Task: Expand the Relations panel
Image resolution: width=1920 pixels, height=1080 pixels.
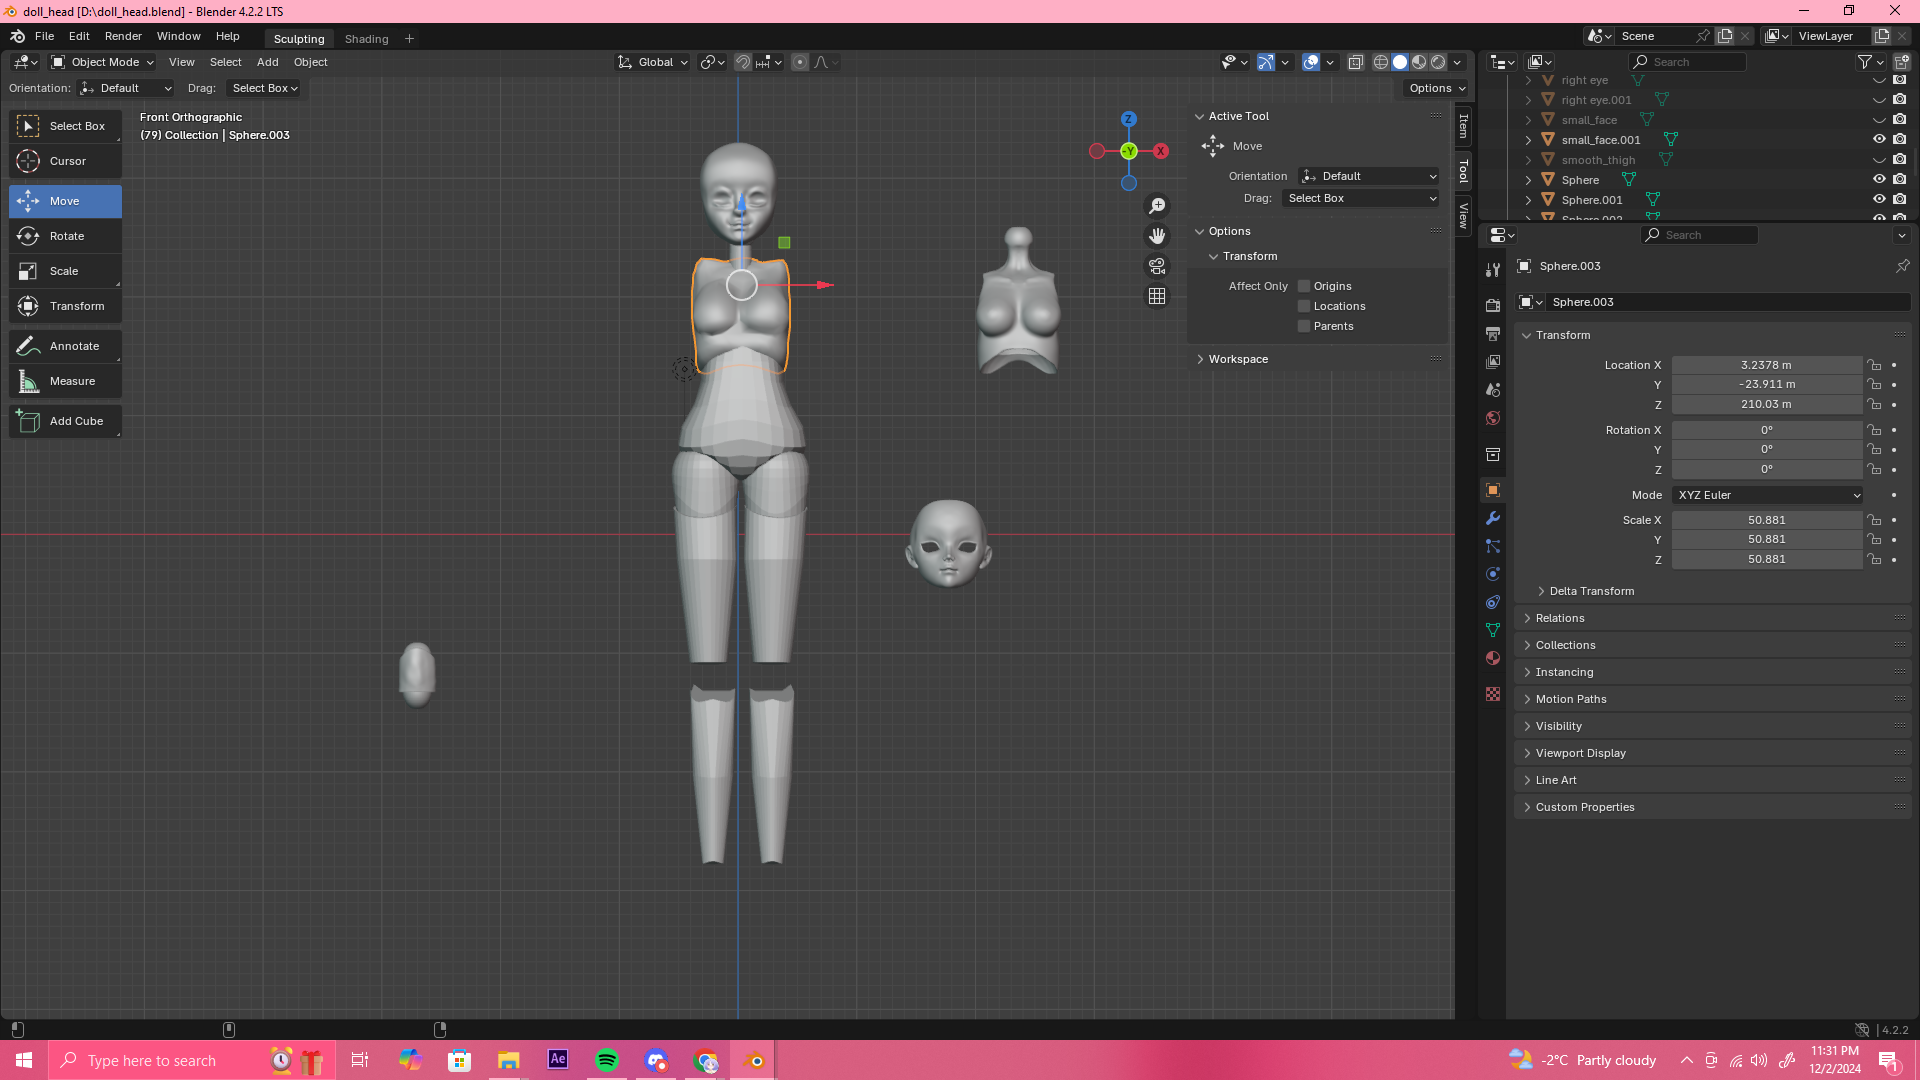Action: 1560,618
